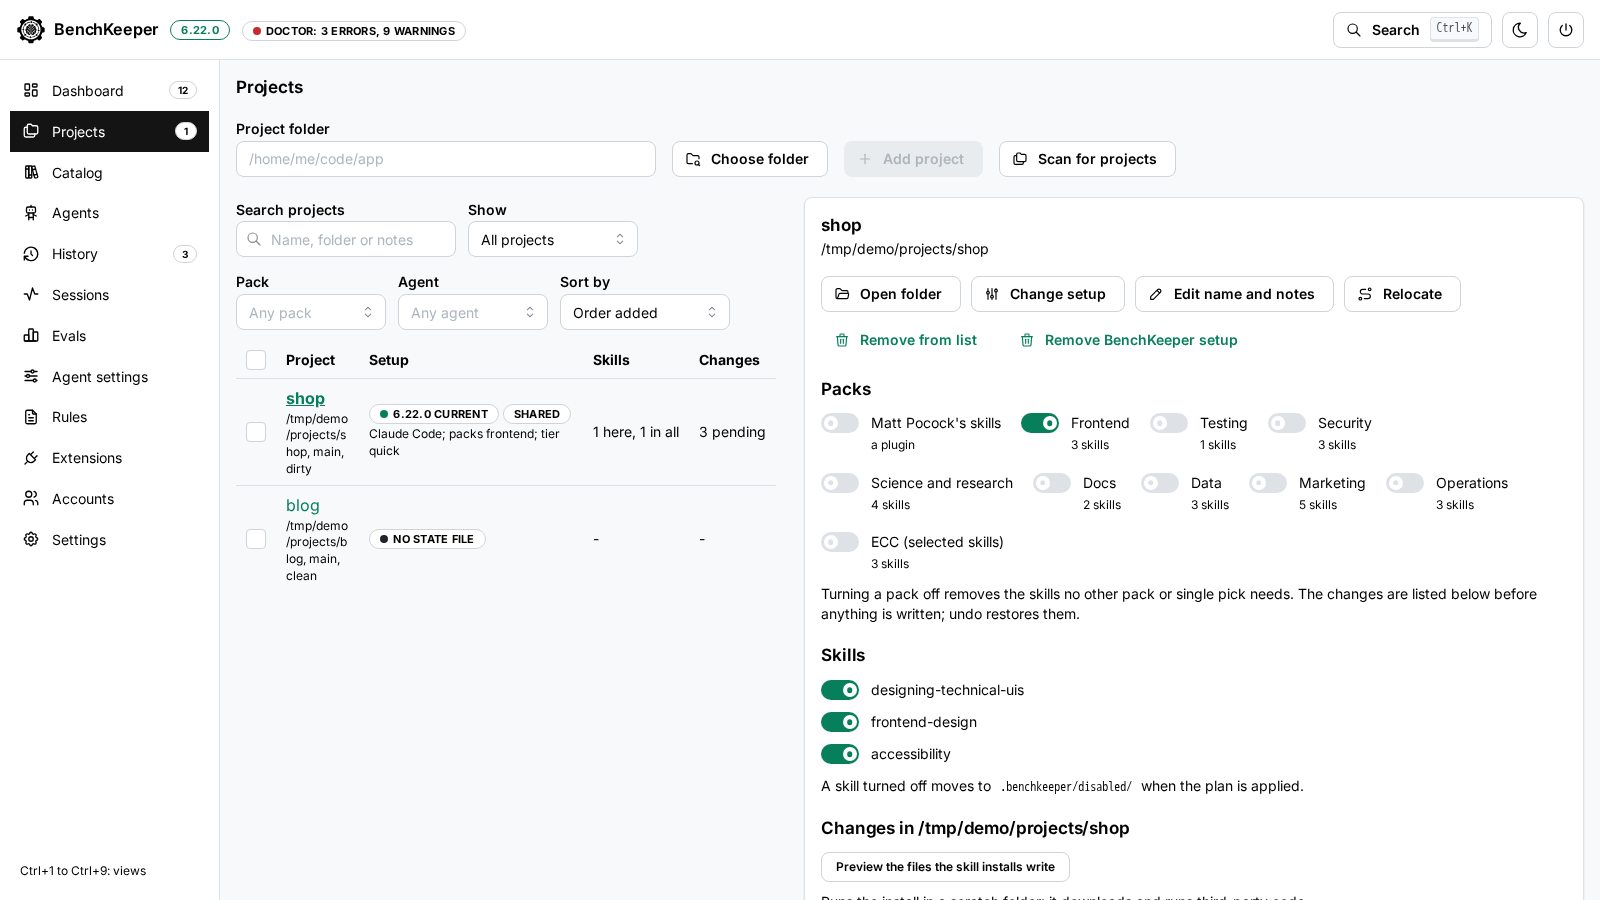Enable the Security pack toggle

pos(1287,423)
